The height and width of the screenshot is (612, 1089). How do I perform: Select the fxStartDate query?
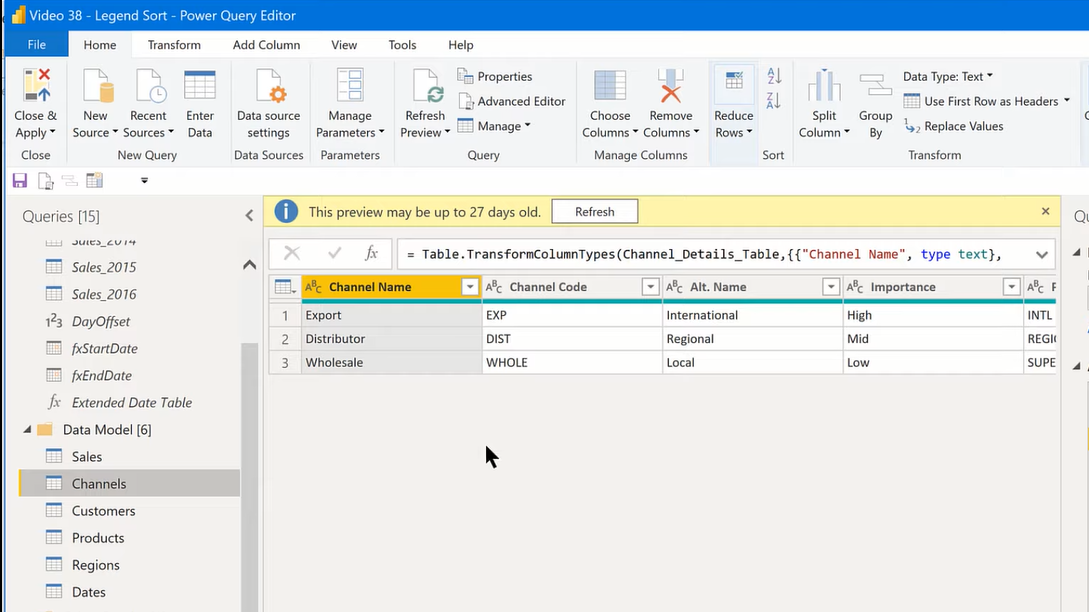129,348
